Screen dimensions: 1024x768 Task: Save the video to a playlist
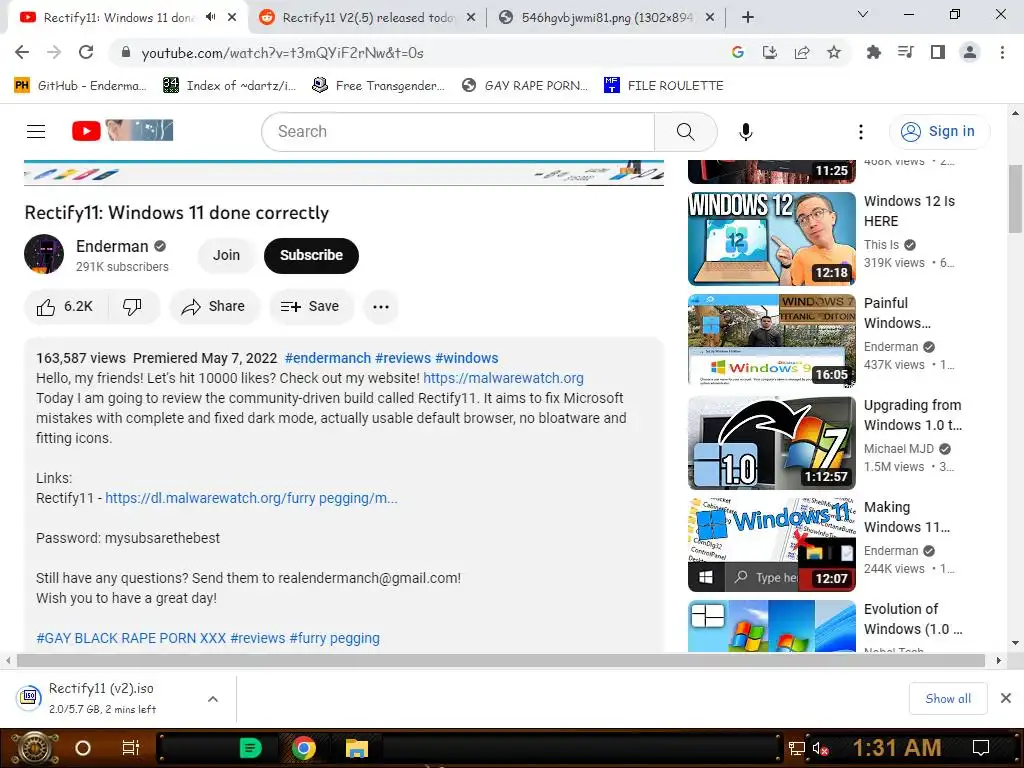[310, 306]
